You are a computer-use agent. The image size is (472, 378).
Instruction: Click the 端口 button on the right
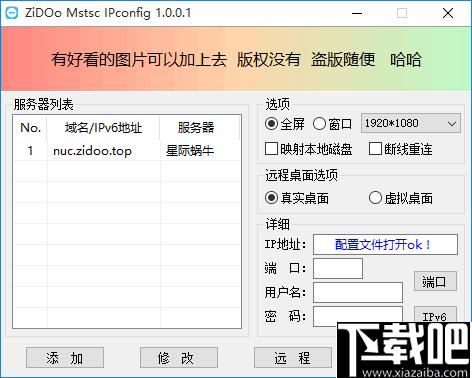(435, 281)
